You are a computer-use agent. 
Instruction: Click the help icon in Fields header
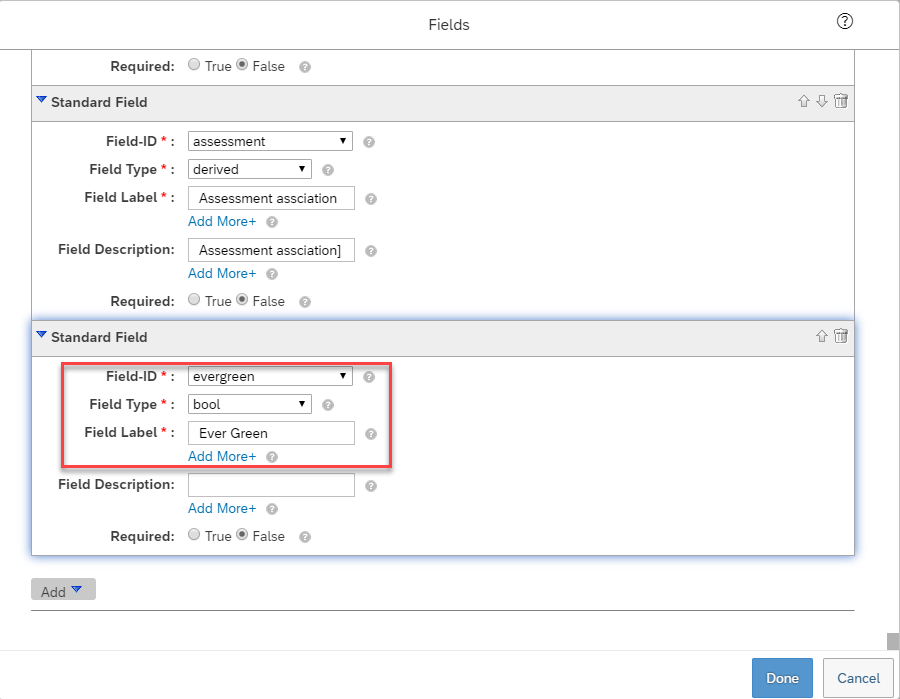click(844, 22)
